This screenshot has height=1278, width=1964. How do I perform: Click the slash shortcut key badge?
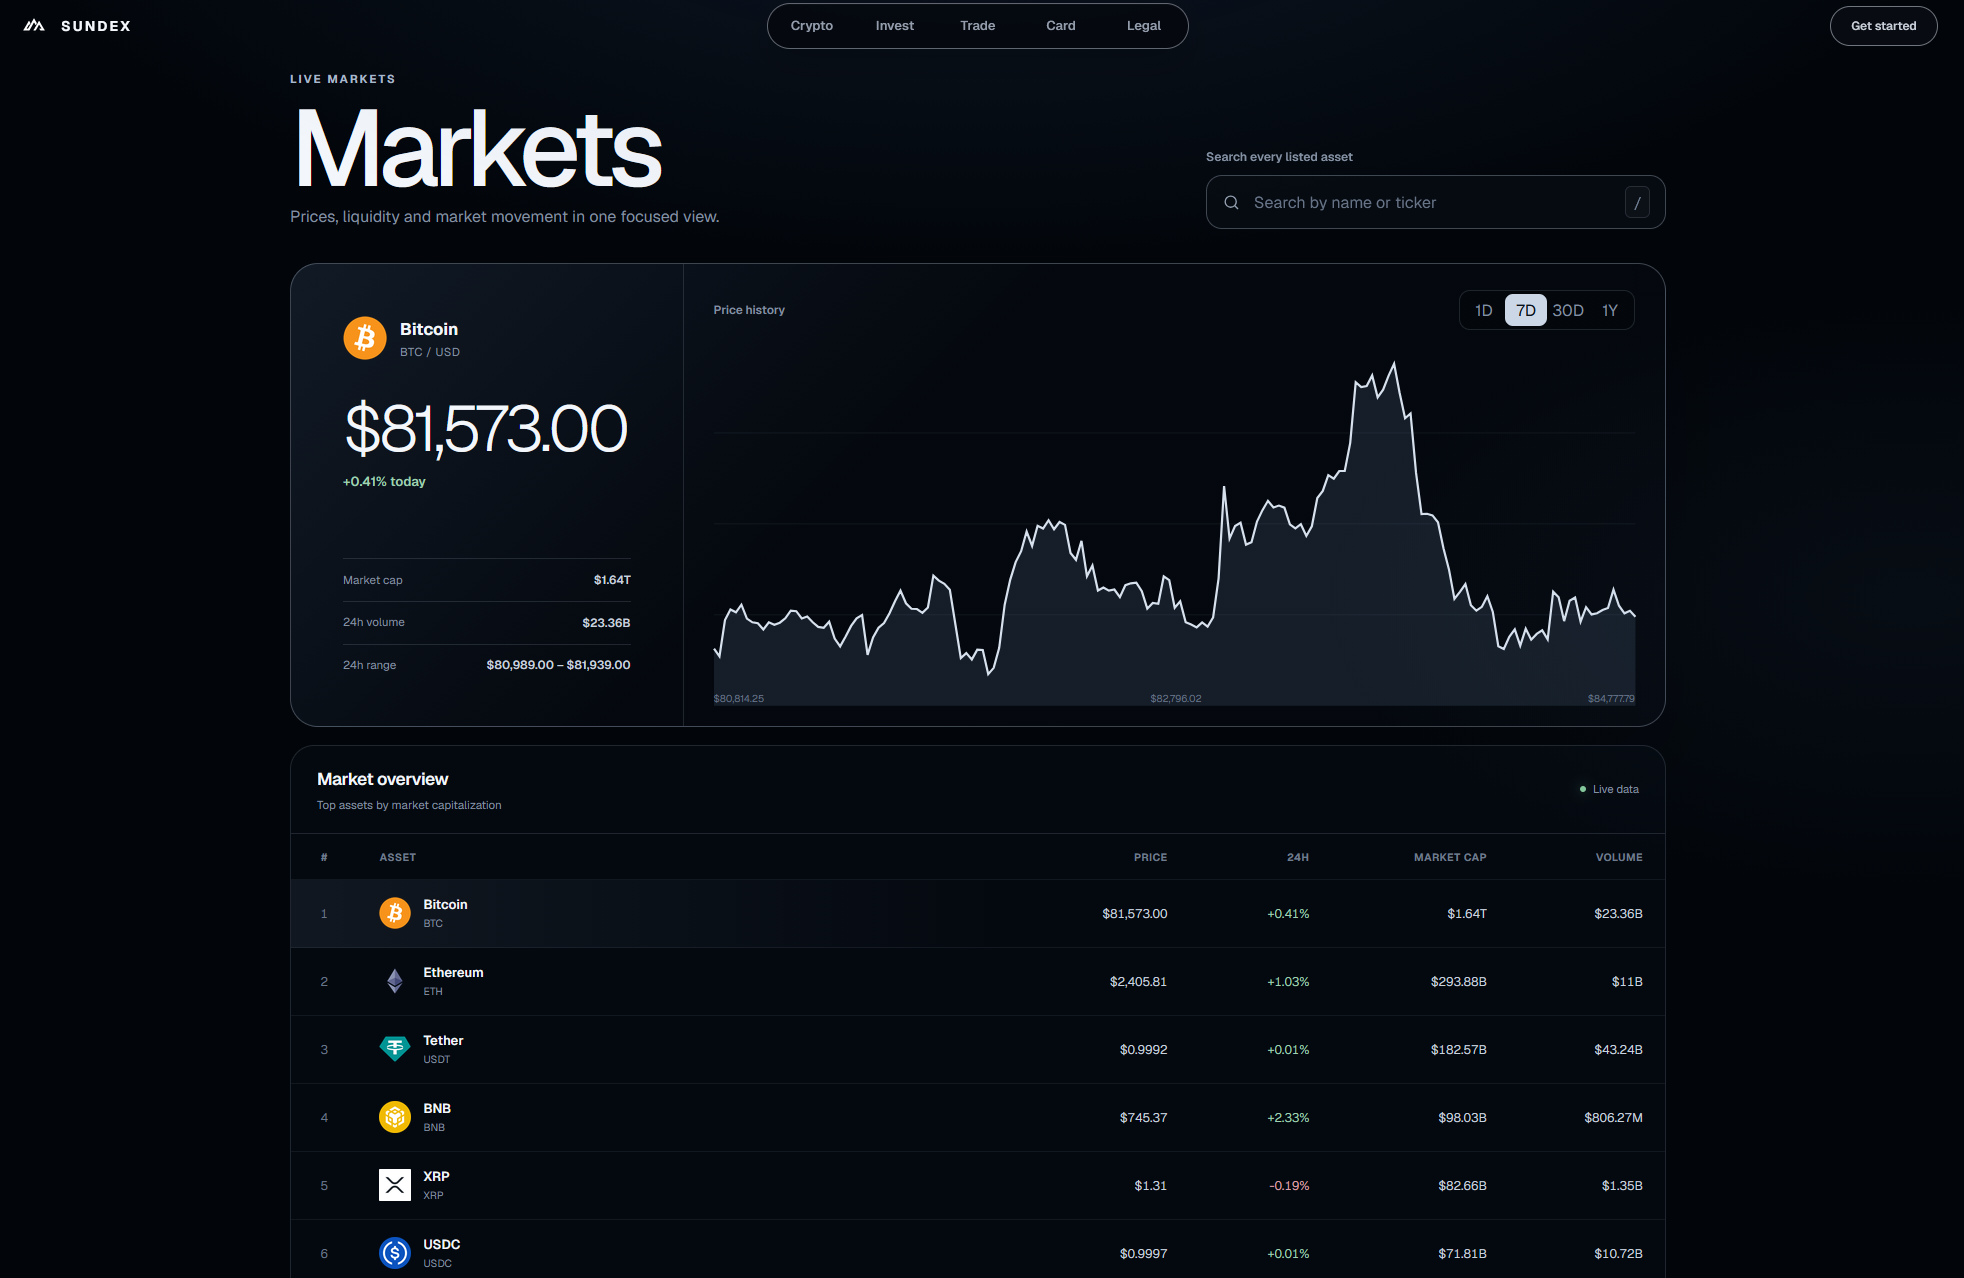pos(1637,203)
